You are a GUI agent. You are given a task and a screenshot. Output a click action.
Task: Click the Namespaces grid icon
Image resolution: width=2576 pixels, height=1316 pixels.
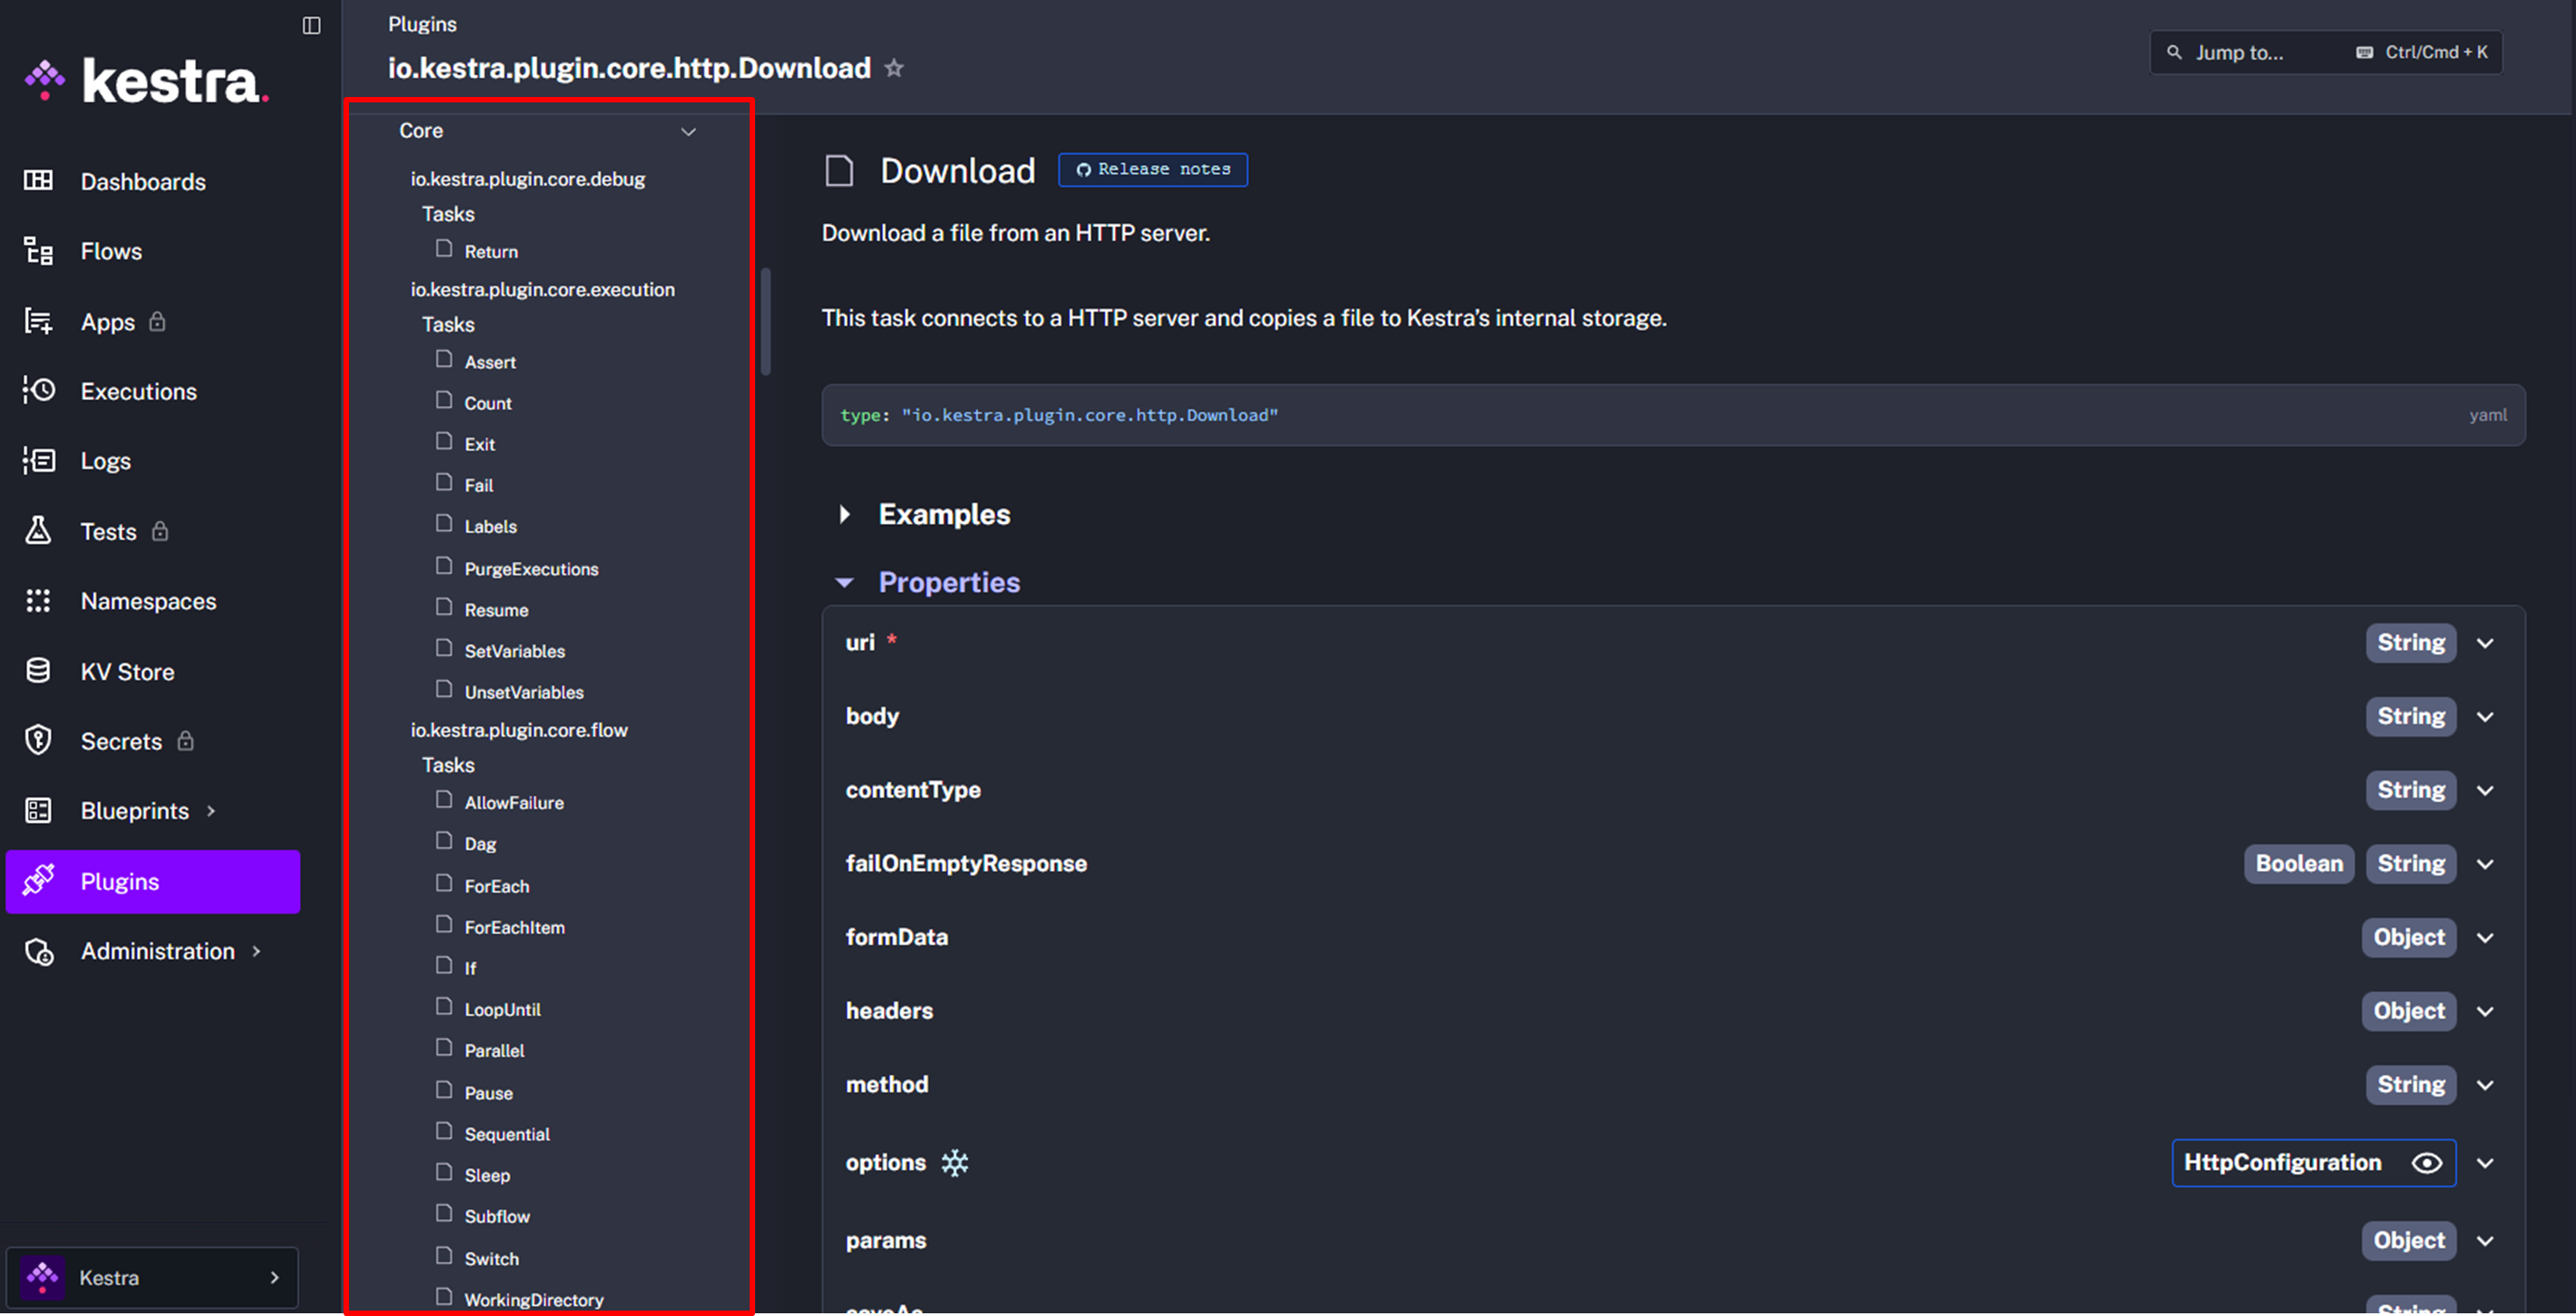pyautogui.click(x=38, y=601)
